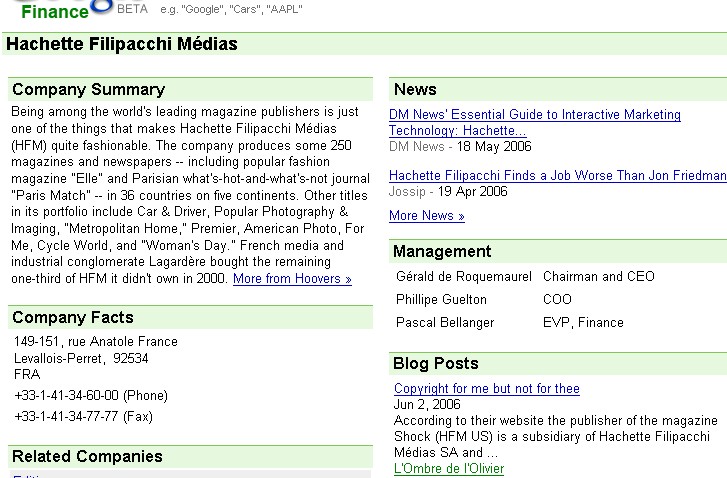This screenshot has height=478, width=727.
Task: Select Gérald de Roquemaurel in Management
Action: tap(464, 277)
